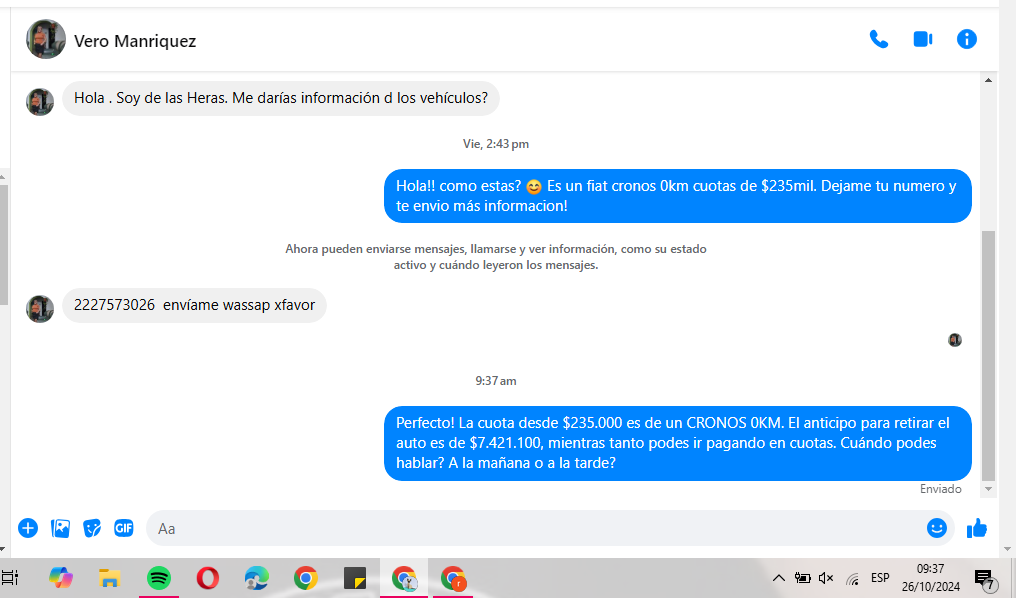Screen dimensions: 1016x598
Task: Click the avatar beside the "Hola . Soy de las Heras" message
Action: [x=40, y=102]
